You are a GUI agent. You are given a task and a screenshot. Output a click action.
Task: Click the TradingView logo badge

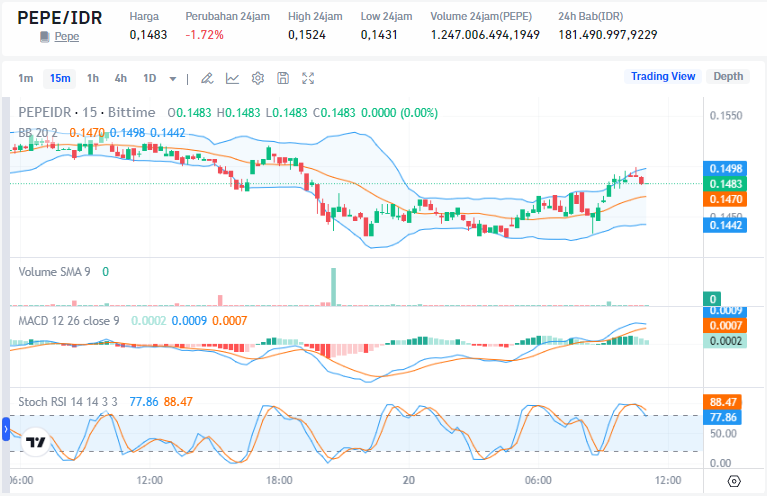(x=35, y=442)
